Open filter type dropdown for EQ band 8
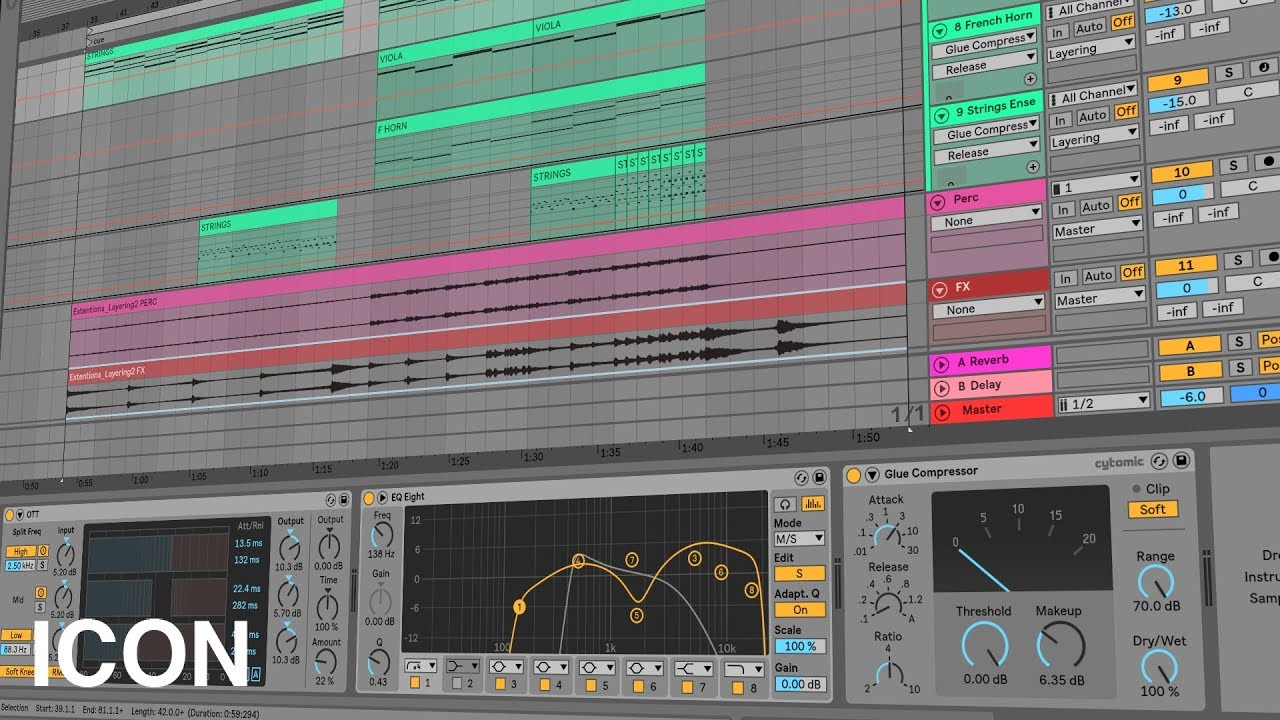Image resolution: width=1280 pixels, height=720 pixels. click(x=743, y=669)
